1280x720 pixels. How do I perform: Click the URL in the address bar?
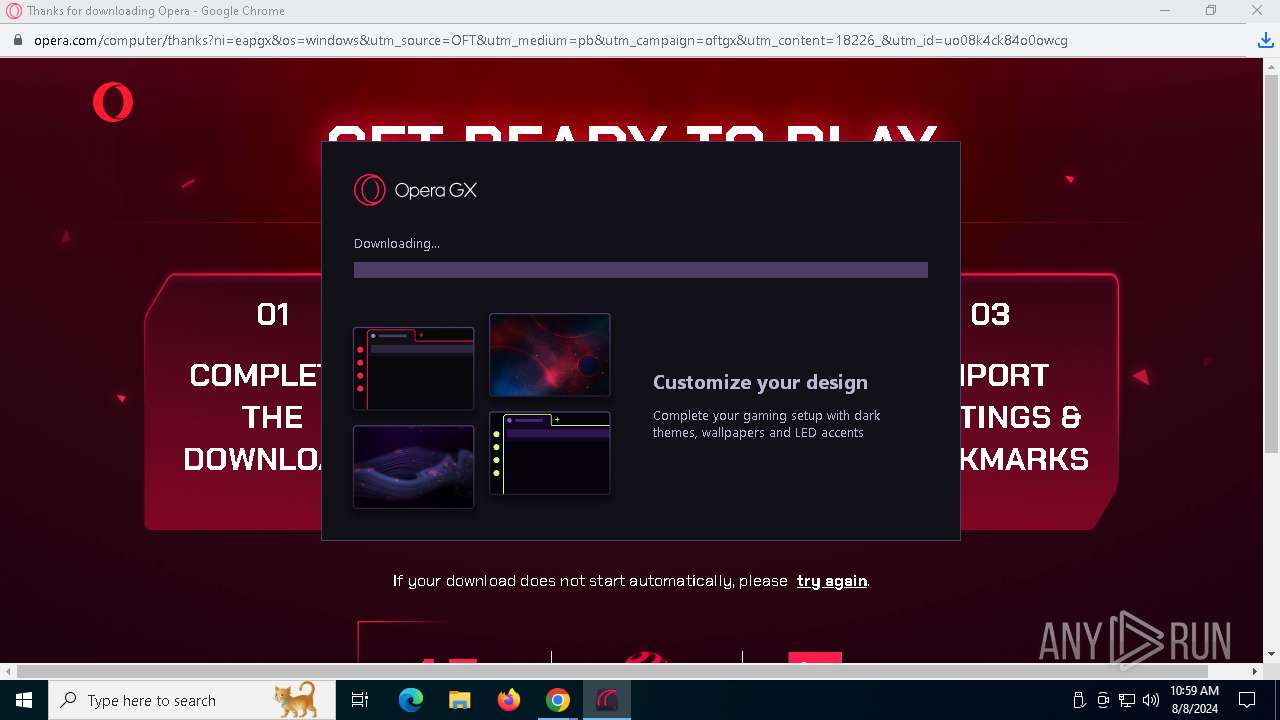tap(550, 41)
